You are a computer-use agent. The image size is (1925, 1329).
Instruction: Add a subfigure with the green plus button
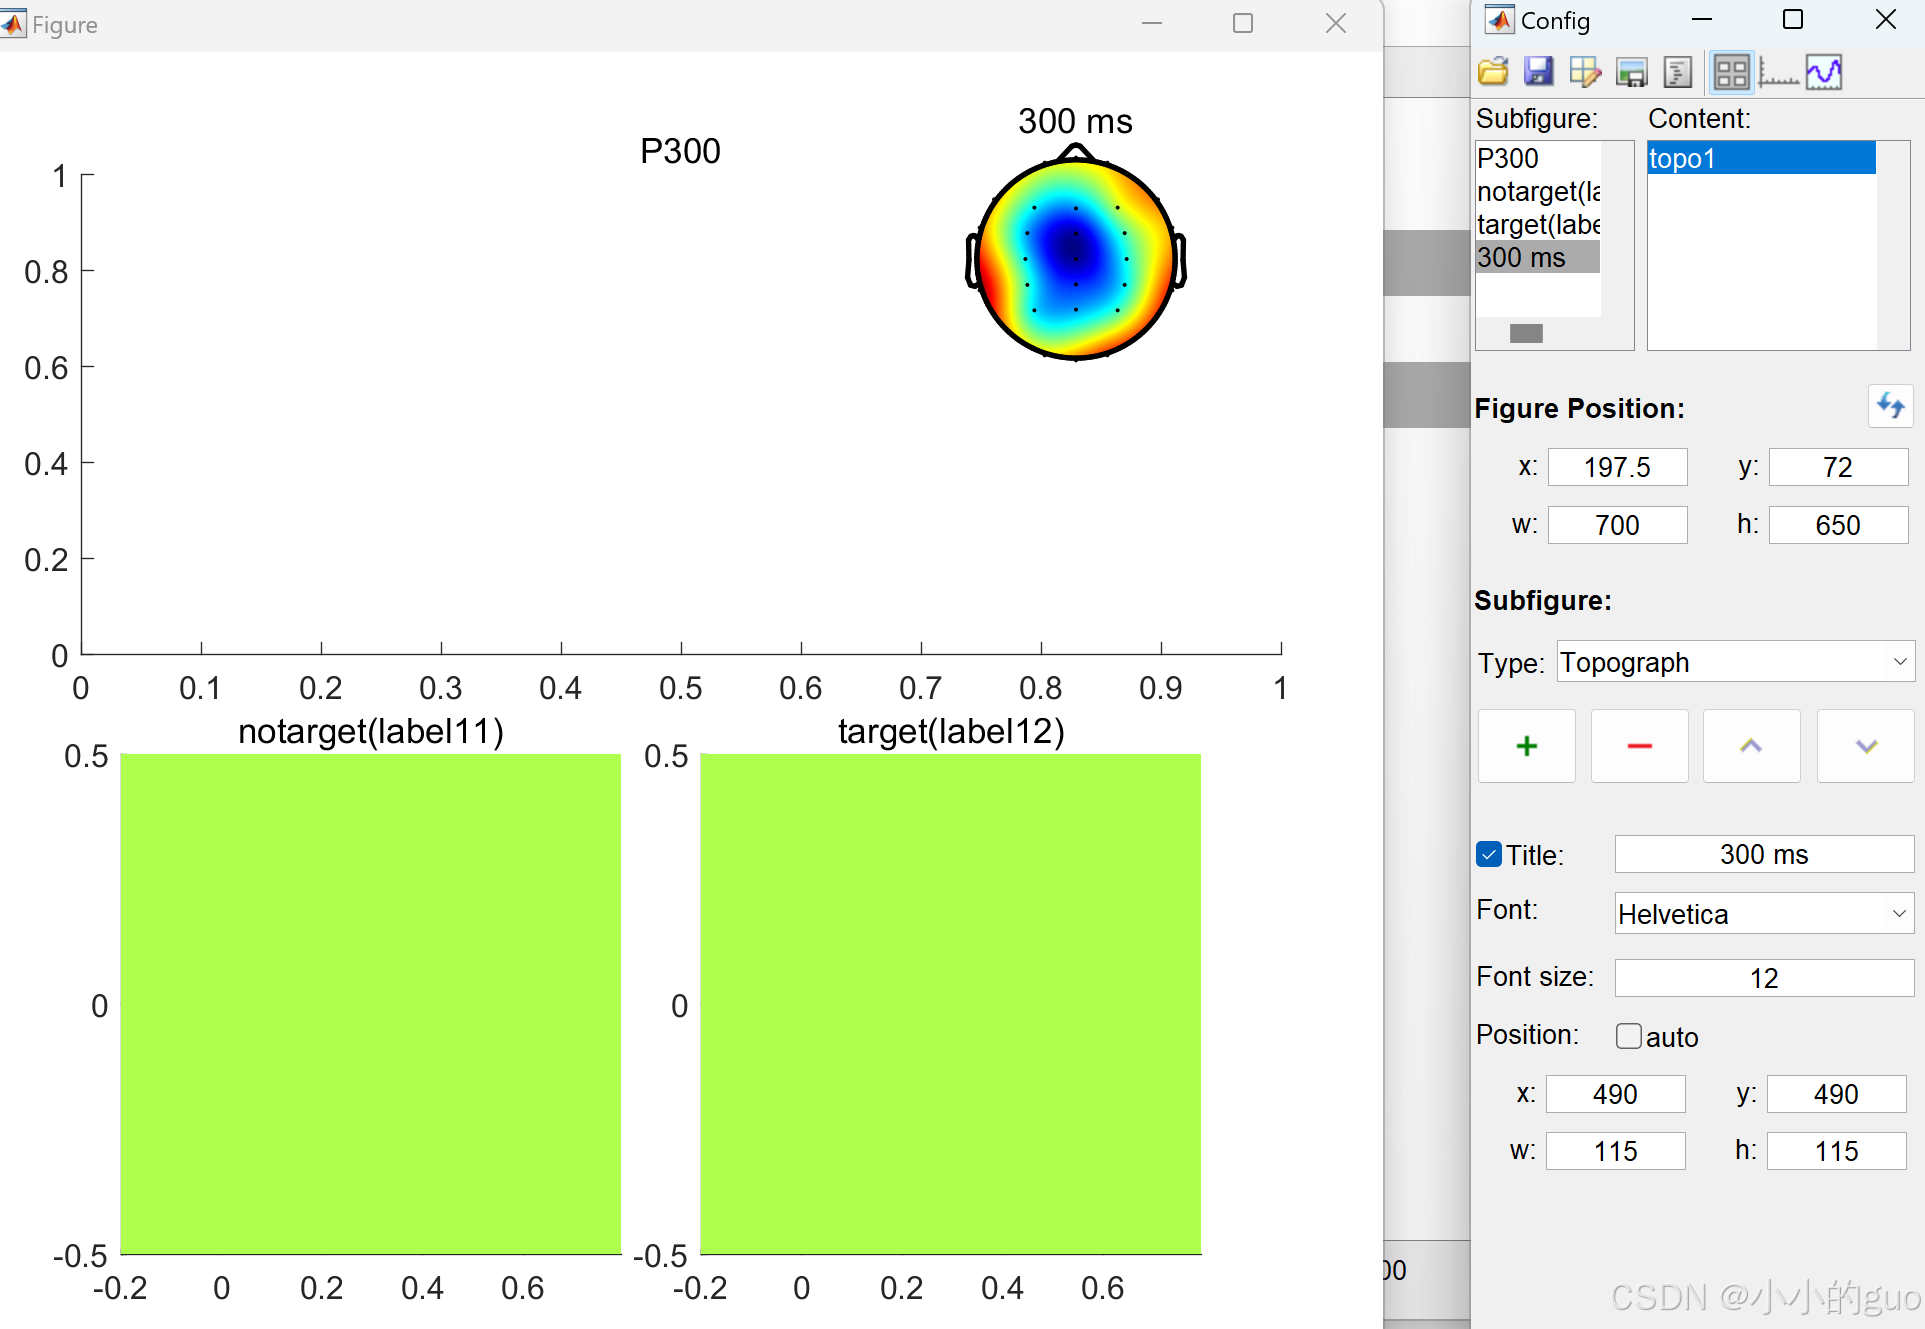pos(1527,746)
